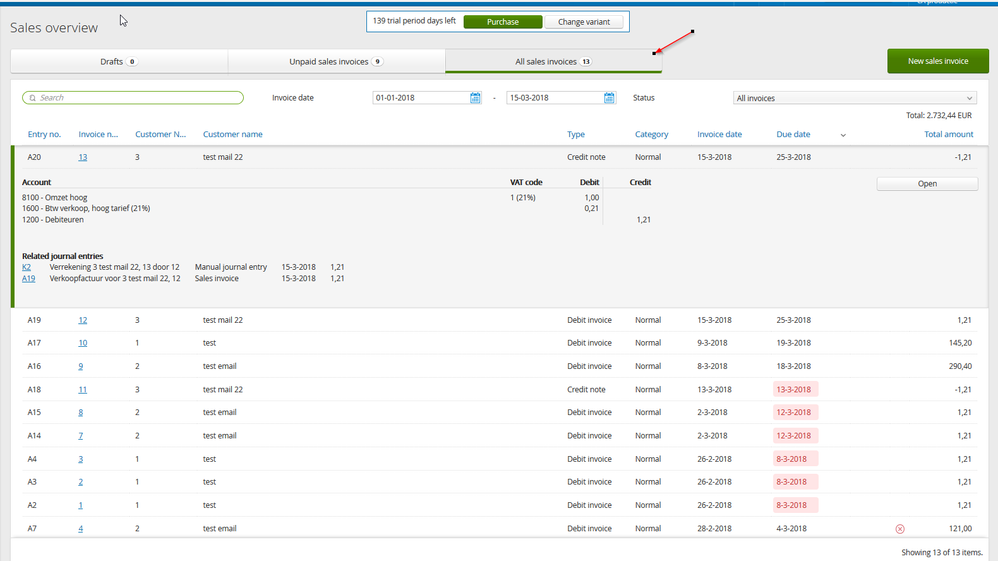Image resolution: width=998 pixels, height=561 pixels.
Task: Sort by Type column header
Action: click(576, 134)
